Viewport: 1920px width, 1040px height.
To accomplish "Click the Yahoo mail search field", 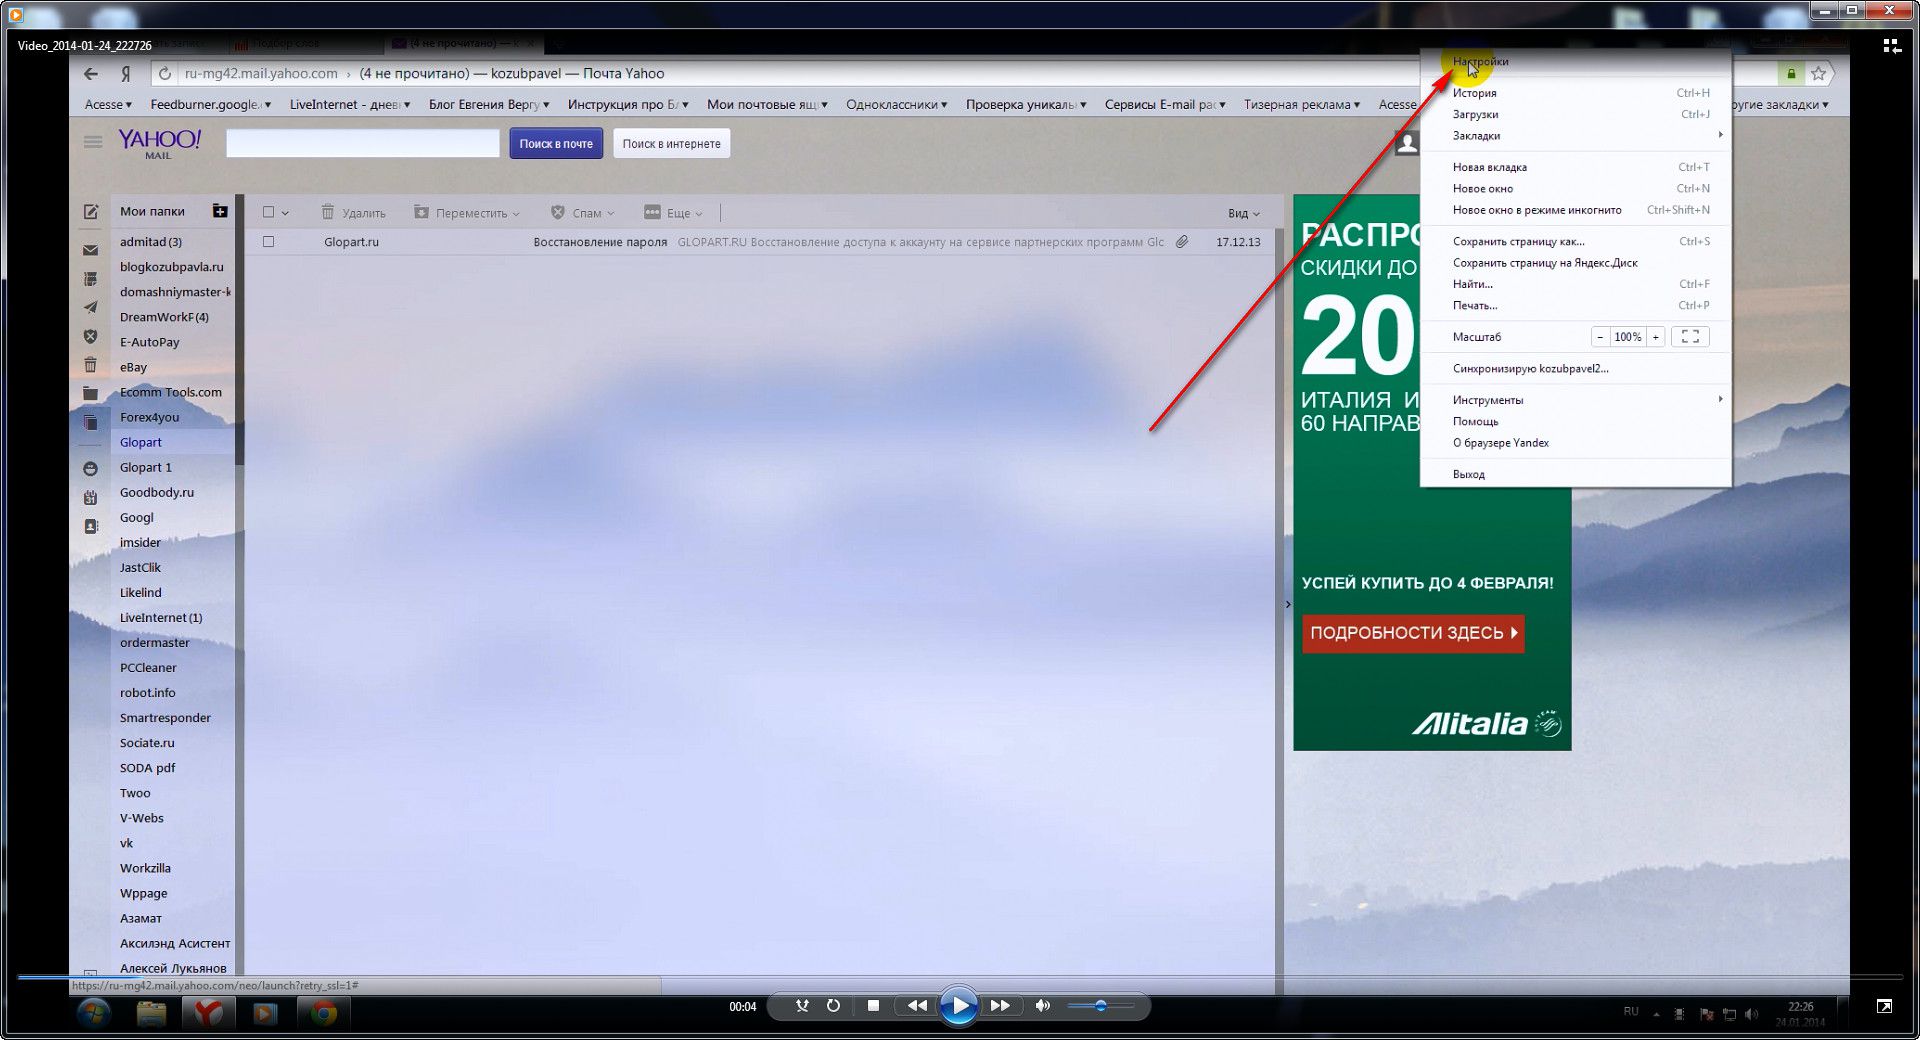I will click(363, 144).
